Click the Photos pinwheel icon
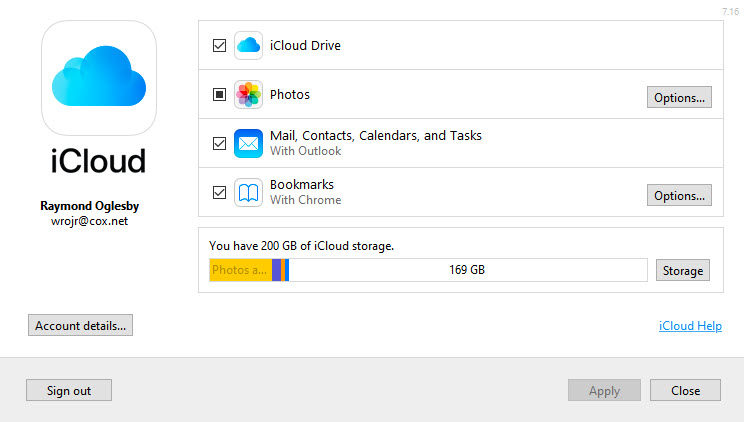This screenshot has width=744, height=422. 248,94
